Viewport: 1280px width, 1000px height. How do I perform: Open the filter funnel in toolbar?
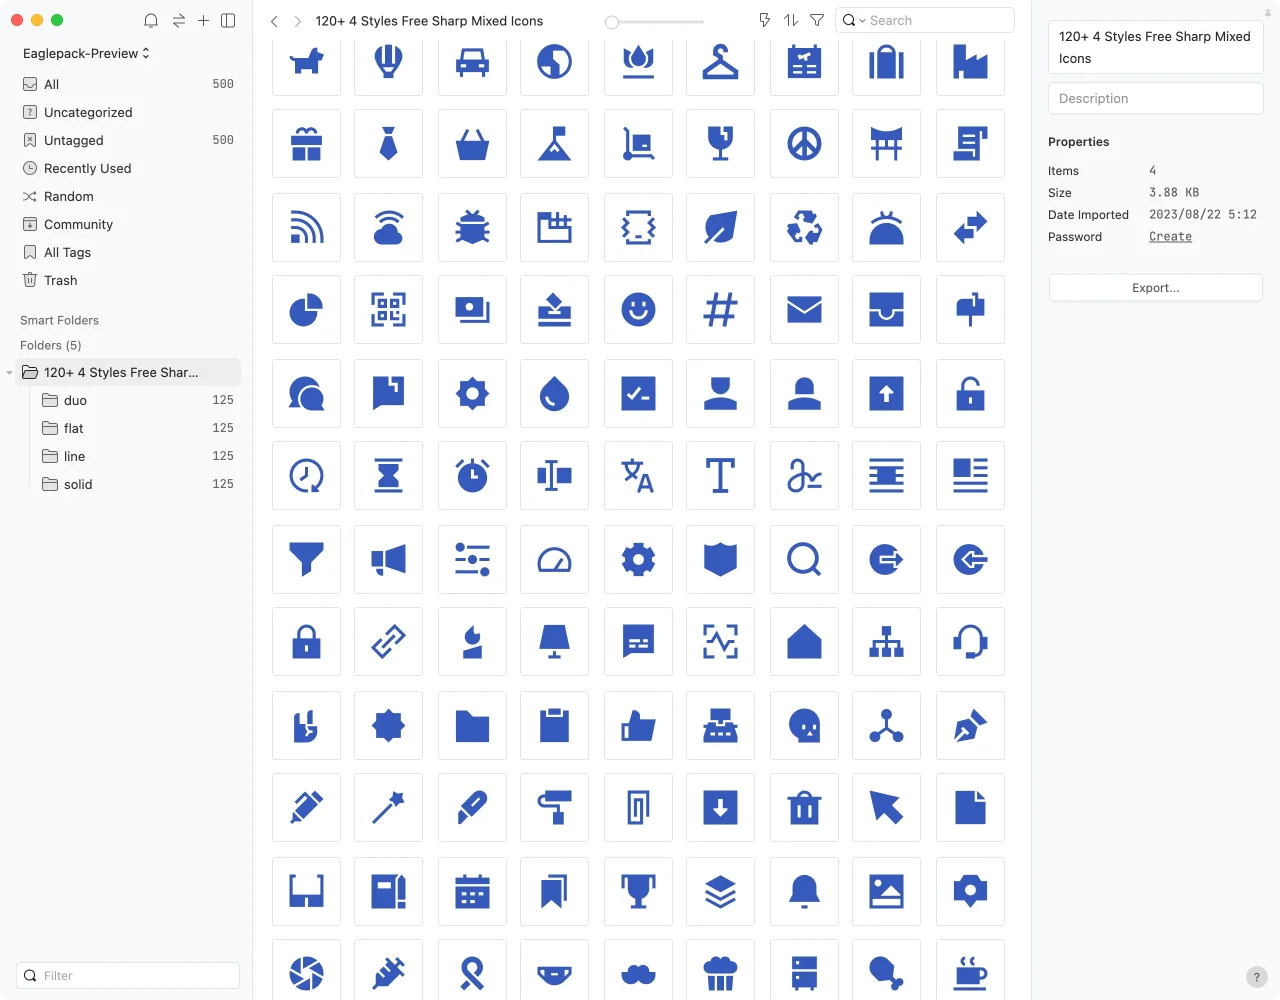coord(817,20)
